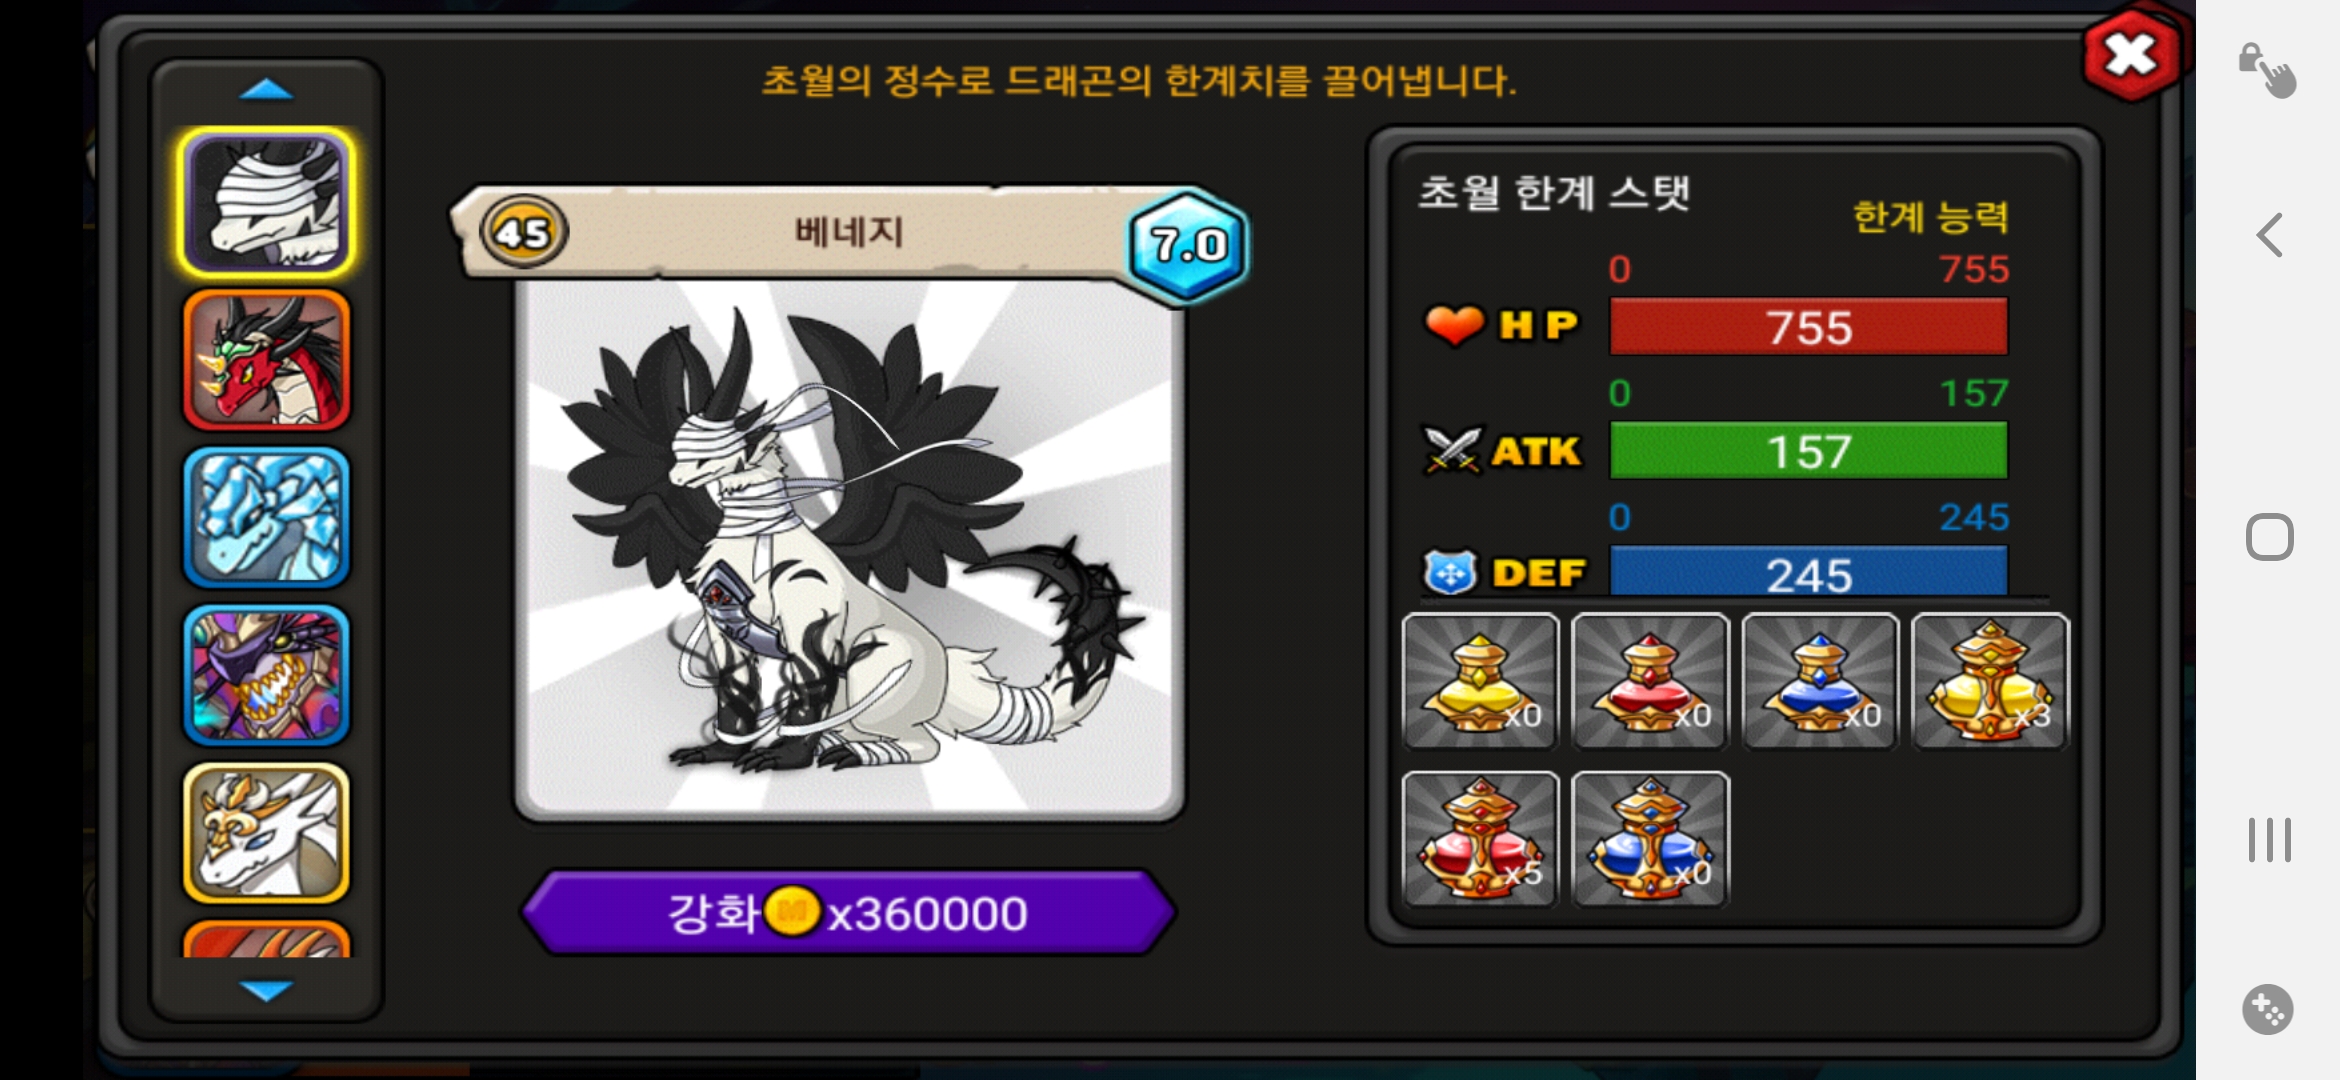The height and width of the screenshot is (1080, 2340).
Task: Choose the purple fanged dragon portrait
Action: point(266,675)
